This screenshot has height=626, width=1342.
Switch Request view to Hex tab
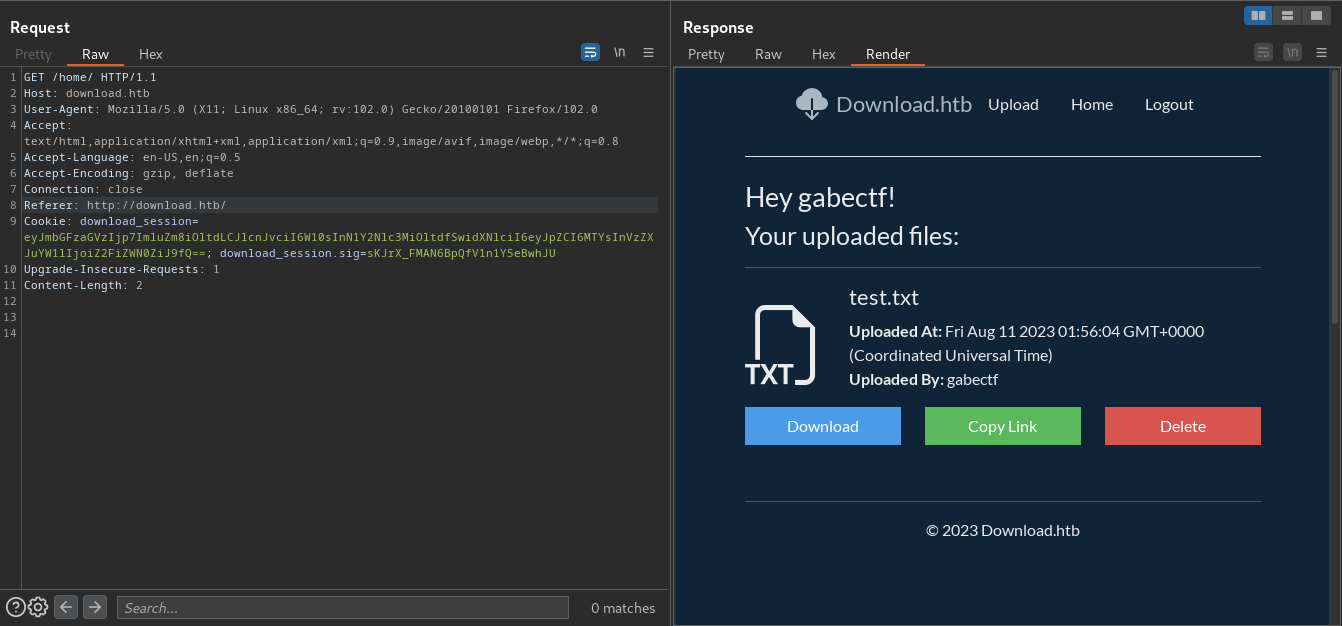pos(151,54)
